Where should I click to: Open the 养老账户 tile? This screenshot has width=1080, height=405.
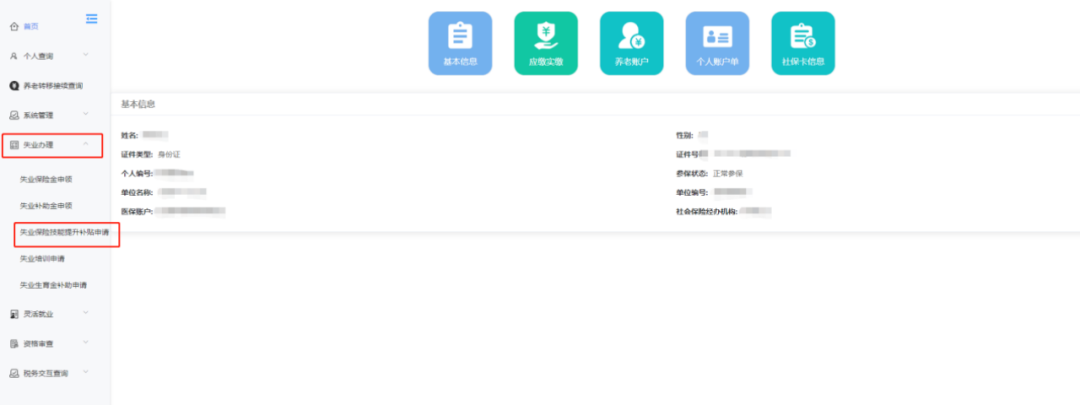(x=632, y=43)
